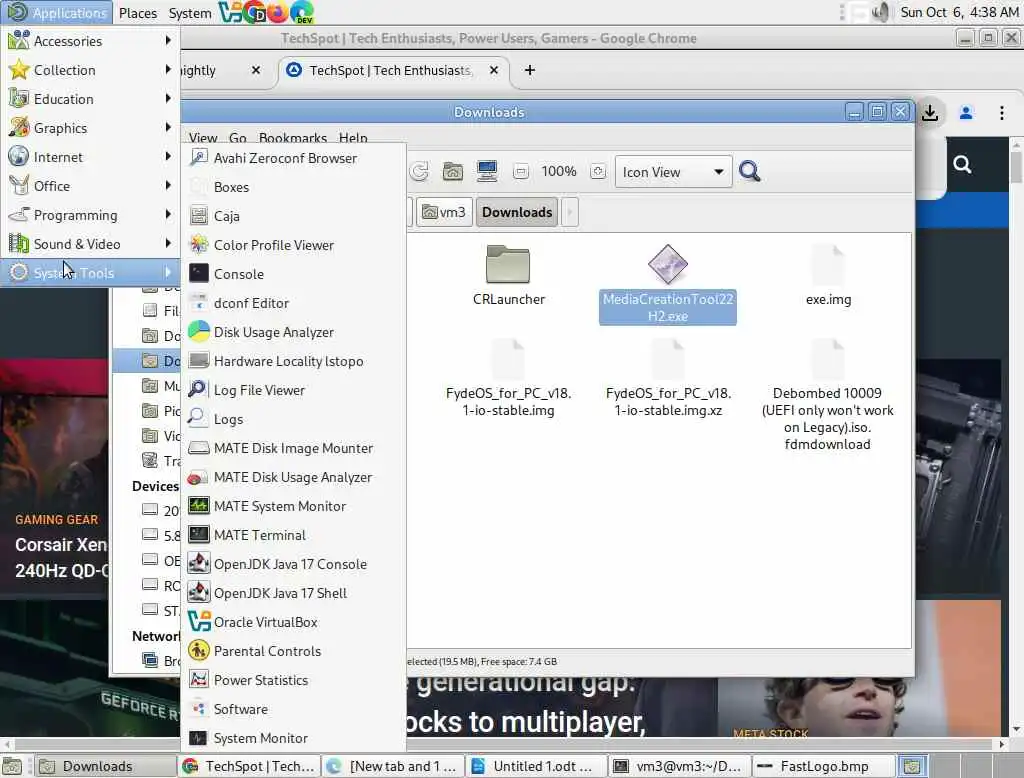Launch Firefox from the top panel
The height and width of the screenshot is (778, 1024).
pyautogui.click(x=278, y=12)
